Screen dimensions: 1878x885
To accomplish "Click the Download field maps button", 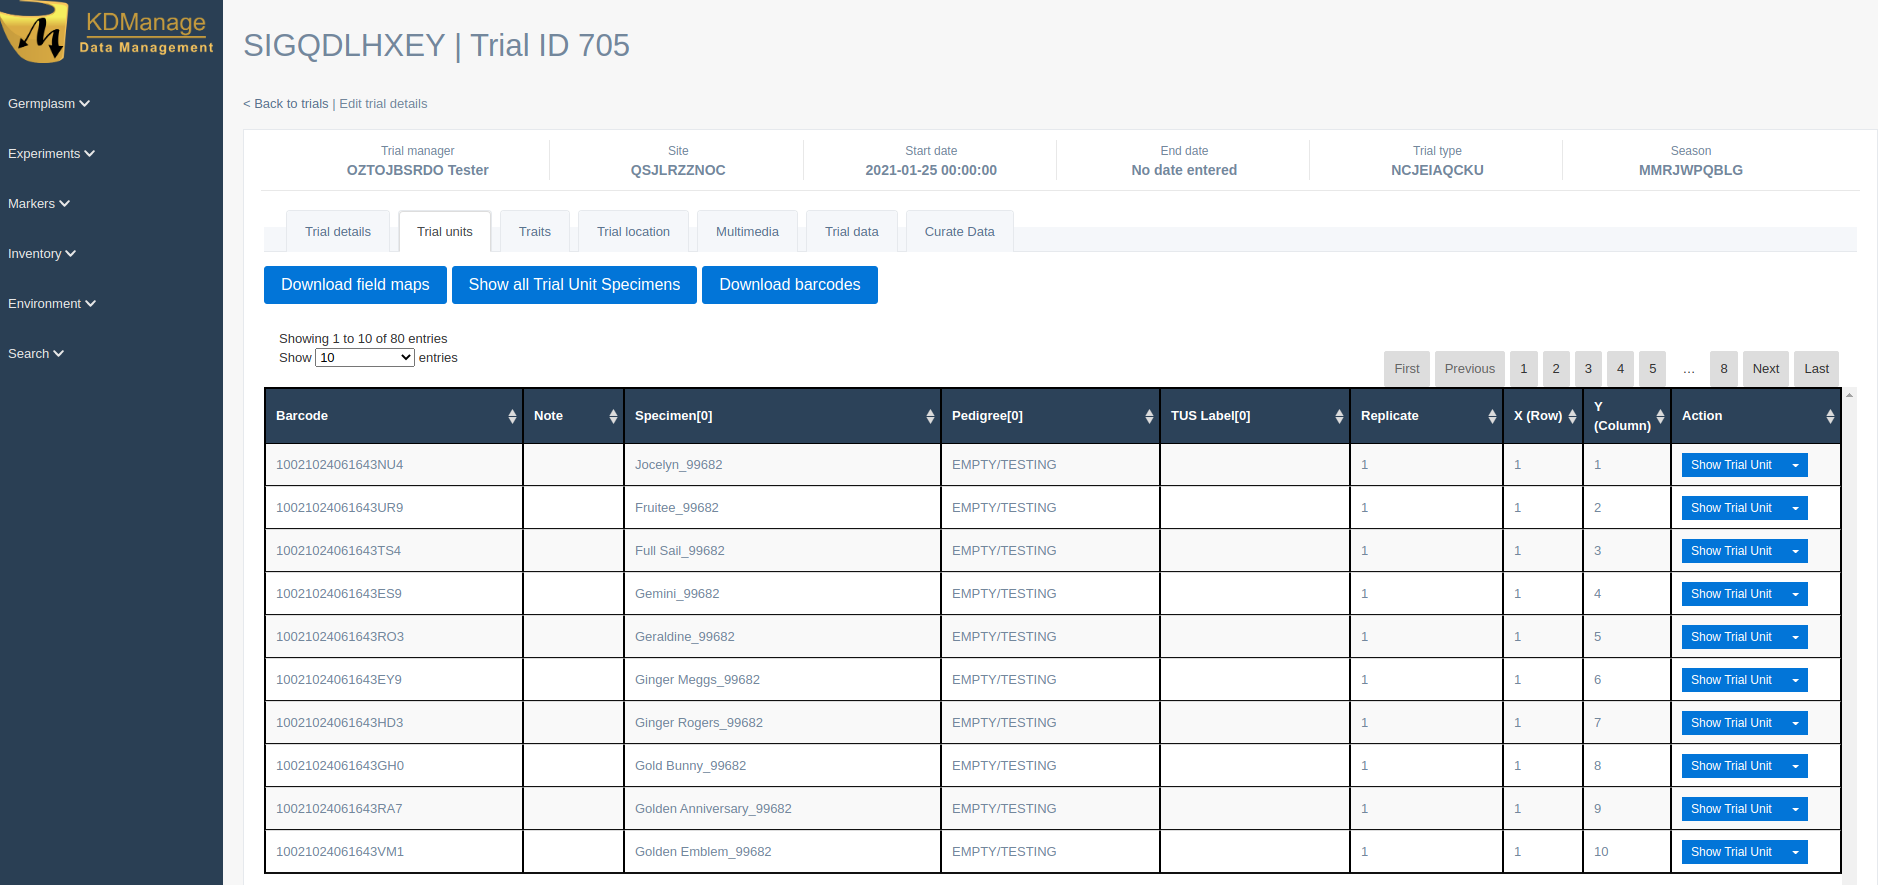I will 355,285.
